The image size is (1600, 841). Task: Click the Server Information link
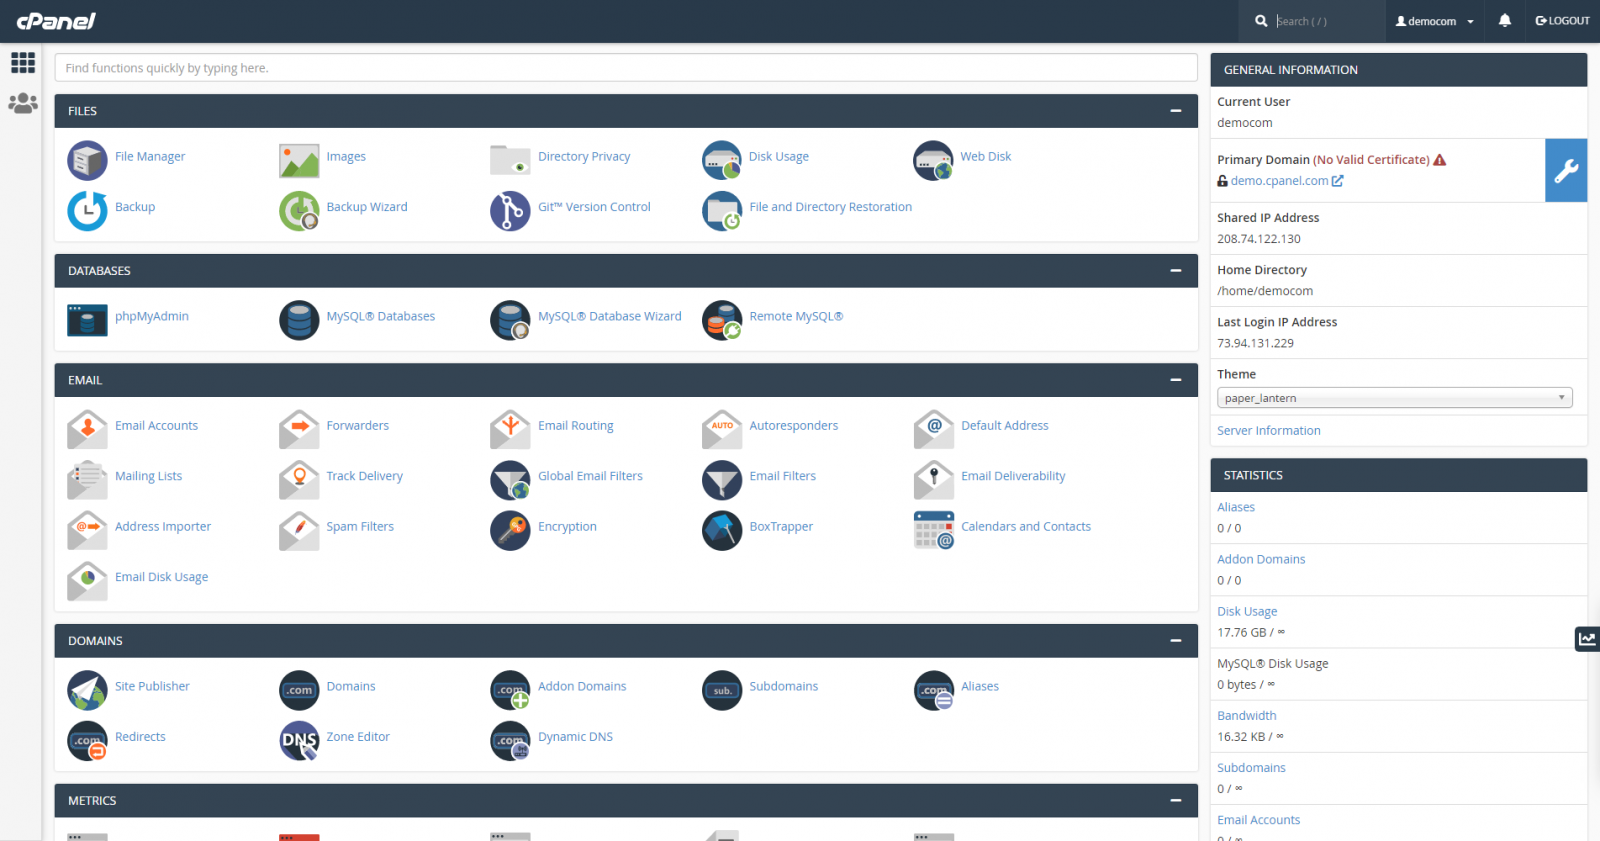(x=1268, y=431)
